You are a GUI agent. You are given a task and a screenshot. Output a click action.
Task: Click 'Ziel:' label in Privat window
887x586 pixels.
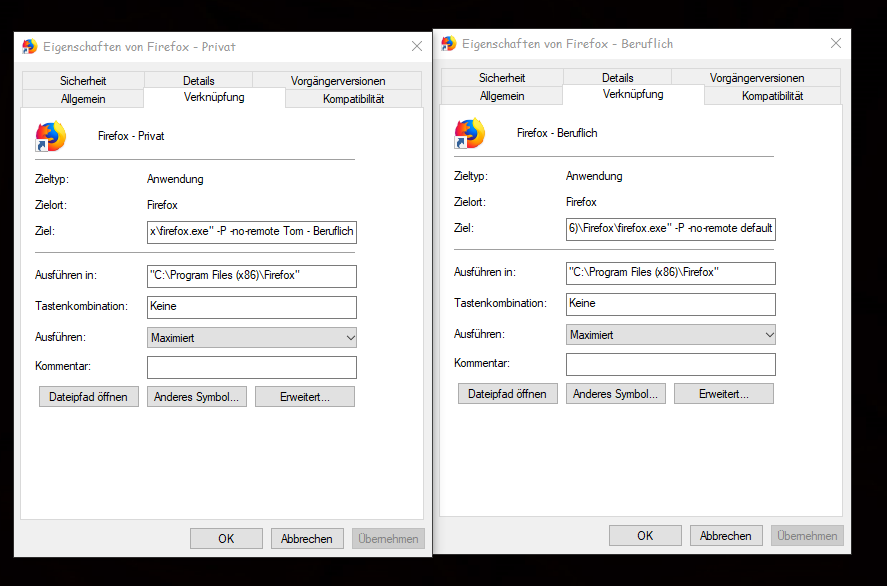(x=45, y=231)
